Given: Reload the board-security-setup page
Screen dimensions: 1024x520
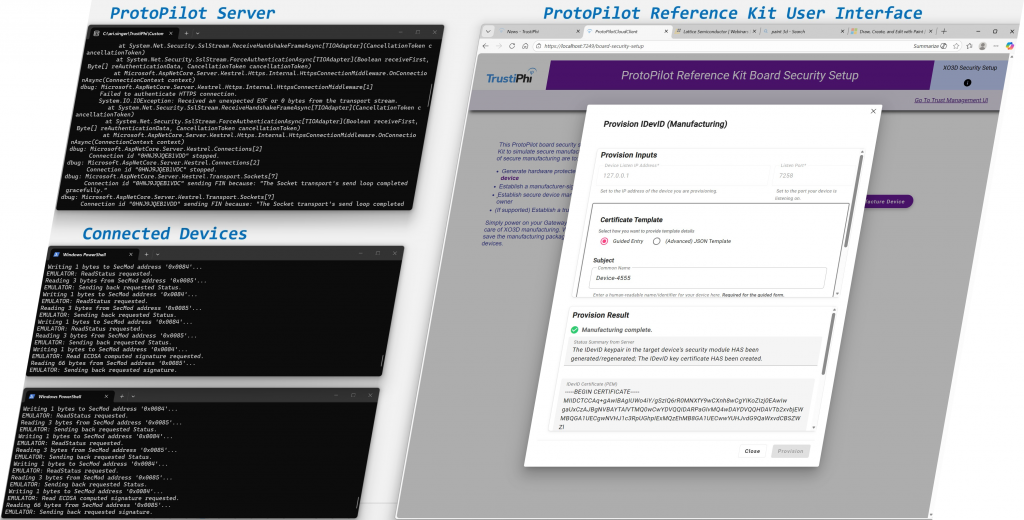Looking at the screenshot, I should point(511,46).
